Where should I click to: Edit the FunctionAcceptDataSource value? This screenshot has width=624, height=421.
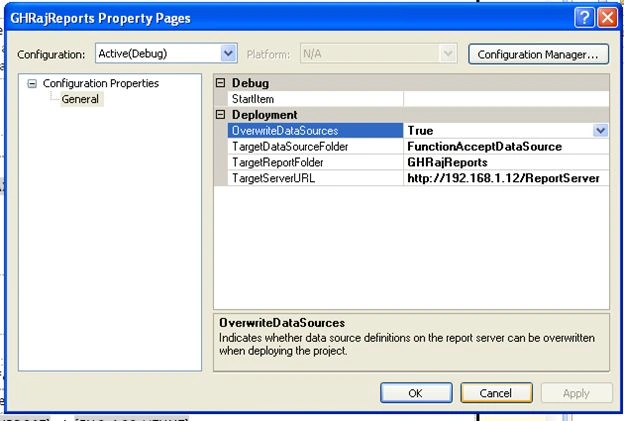pyautogui.click(x=506, y=146)
